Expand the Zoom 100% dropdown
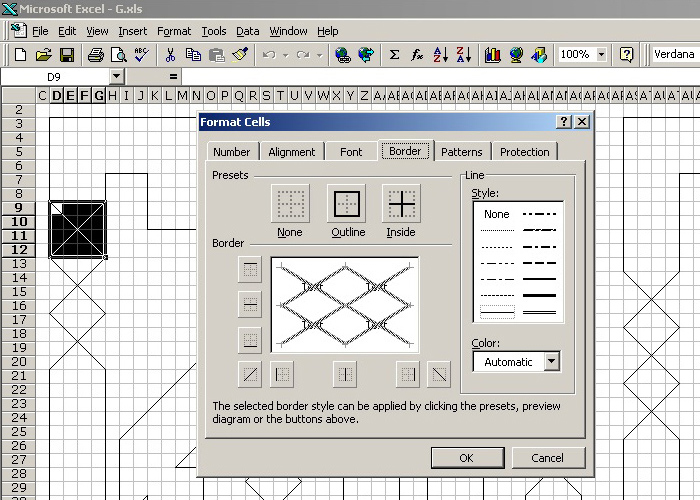 [x=601, y=55]
